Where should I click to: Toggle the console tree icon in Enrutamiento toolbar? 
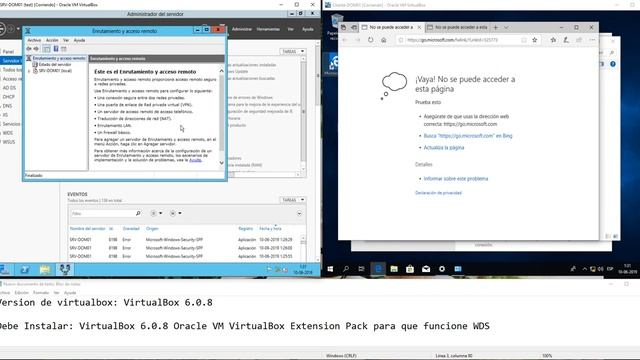[x=47, y=49]
